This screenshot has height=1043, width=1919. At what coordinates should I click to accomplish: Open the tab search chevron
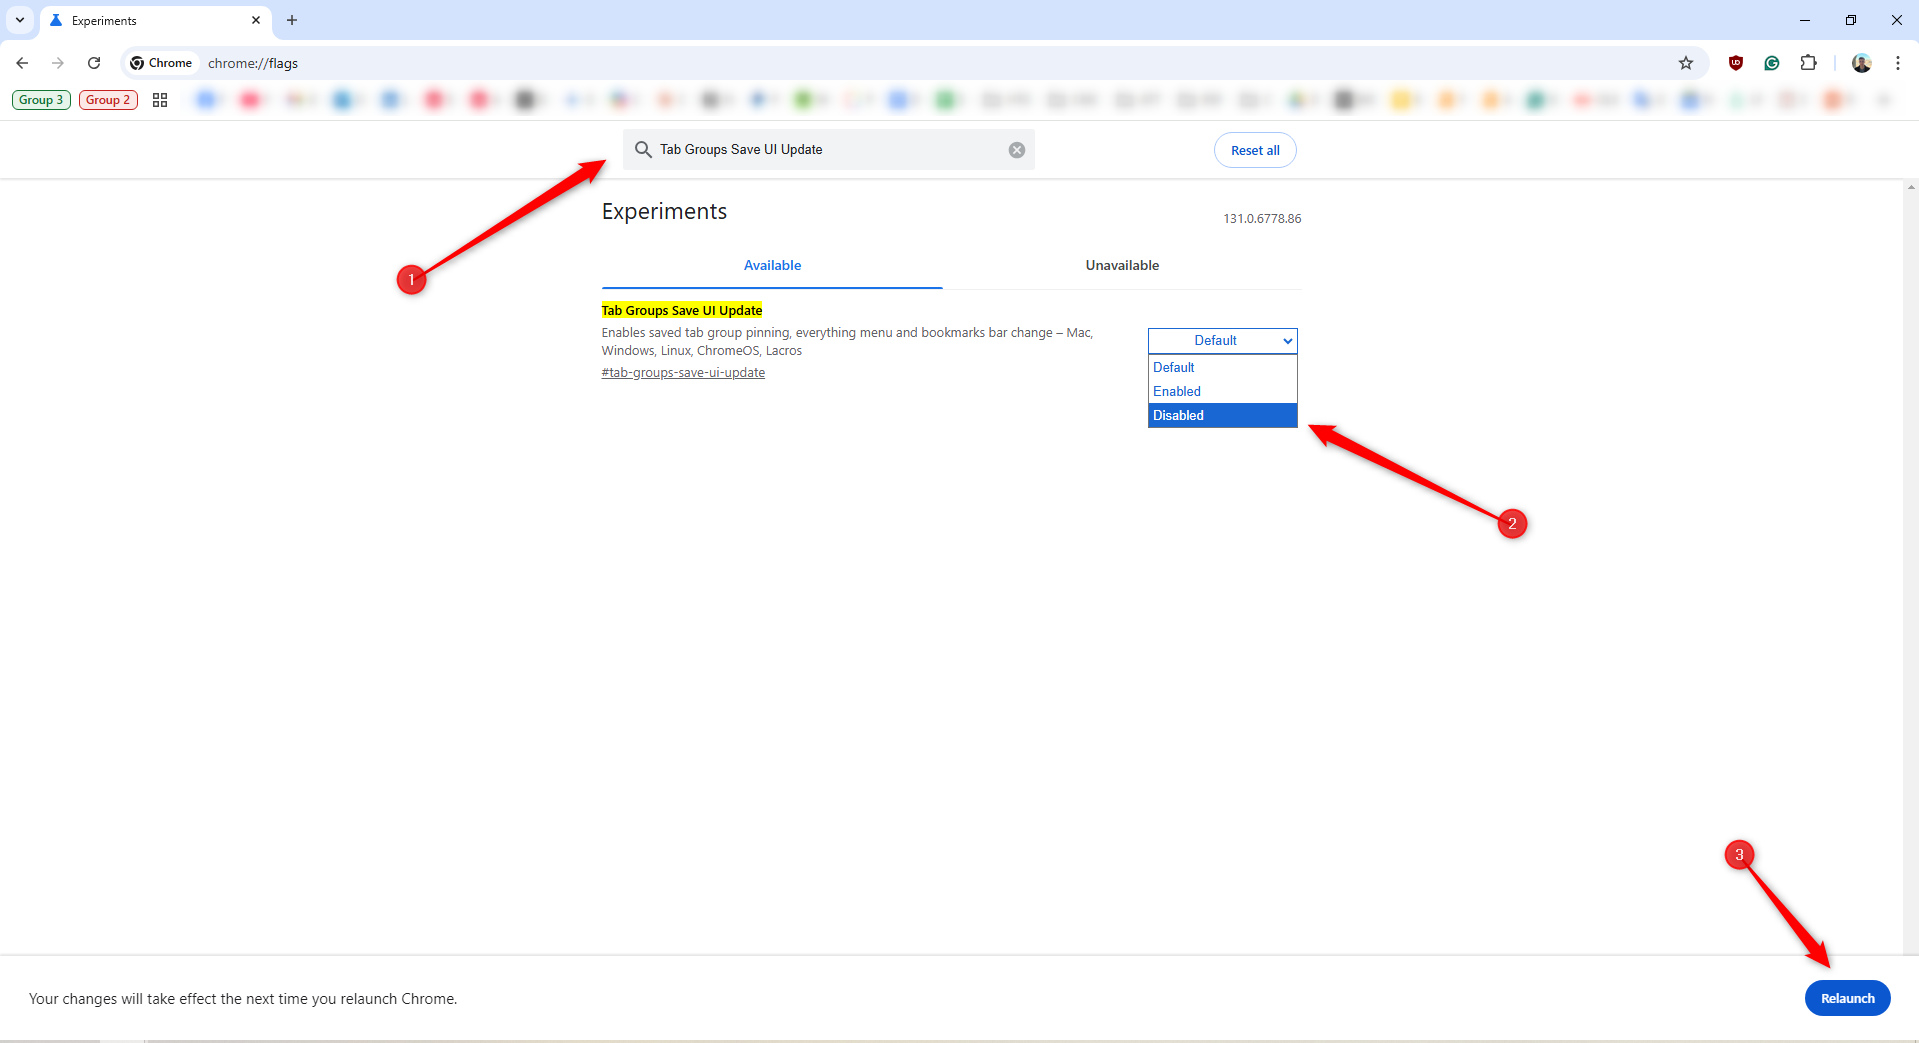point(19,20)
